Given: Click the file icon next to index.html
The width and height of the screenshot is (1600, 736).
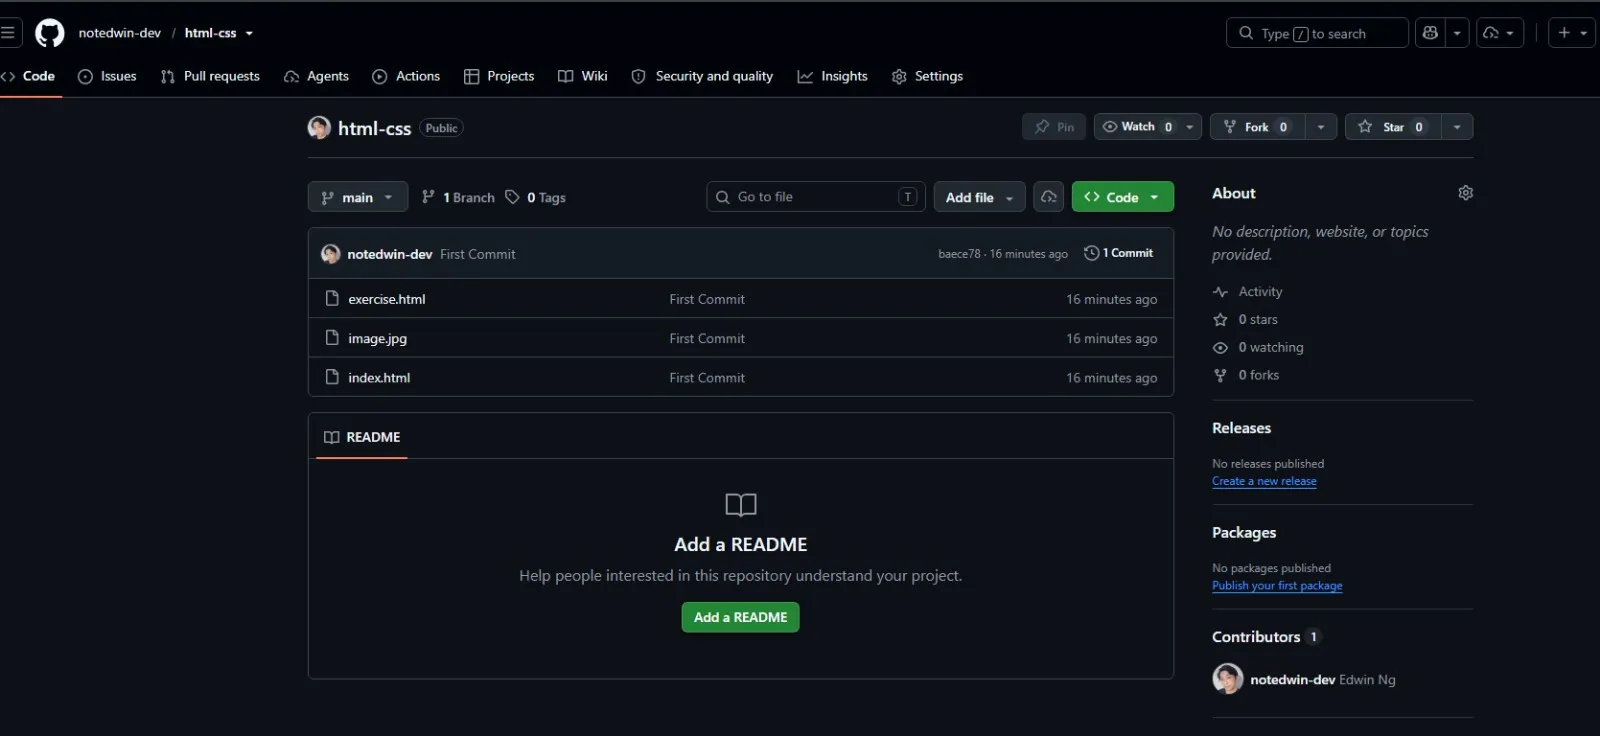Looking at the screenshot, I should click(x=332, y=376).
